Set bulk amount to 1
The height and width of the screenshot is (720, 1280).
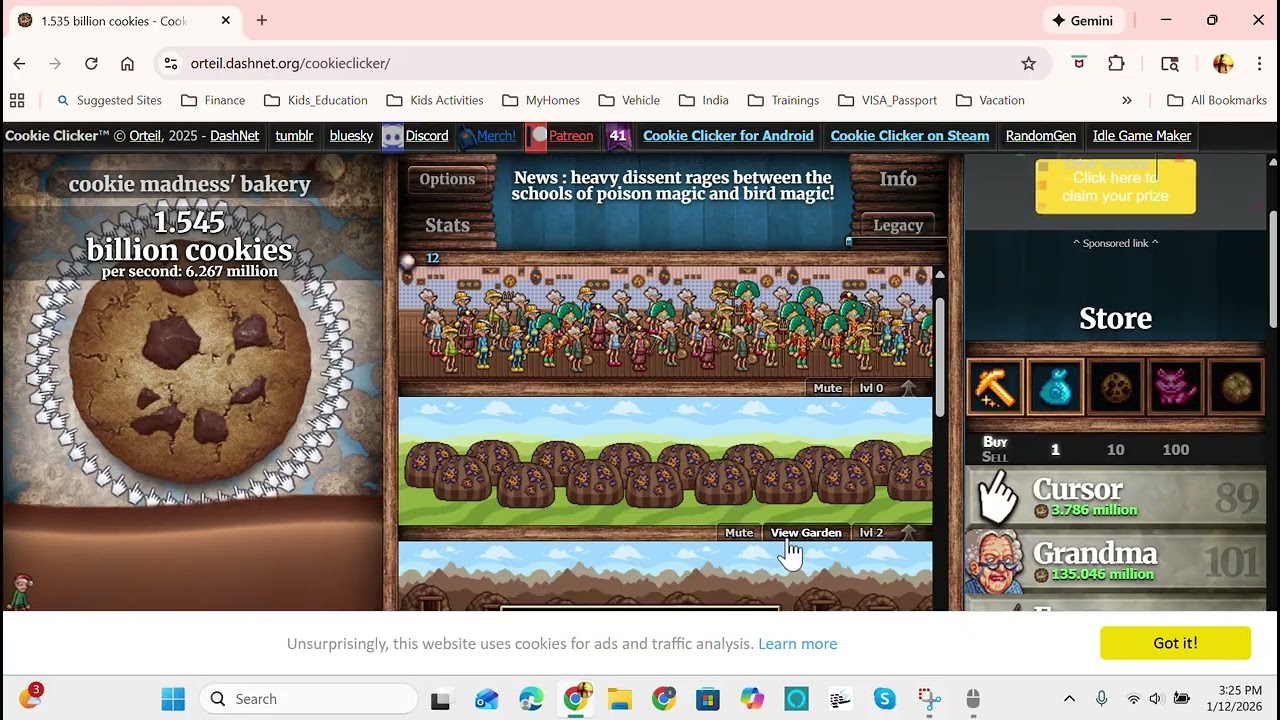click(x=1055, y=450)
